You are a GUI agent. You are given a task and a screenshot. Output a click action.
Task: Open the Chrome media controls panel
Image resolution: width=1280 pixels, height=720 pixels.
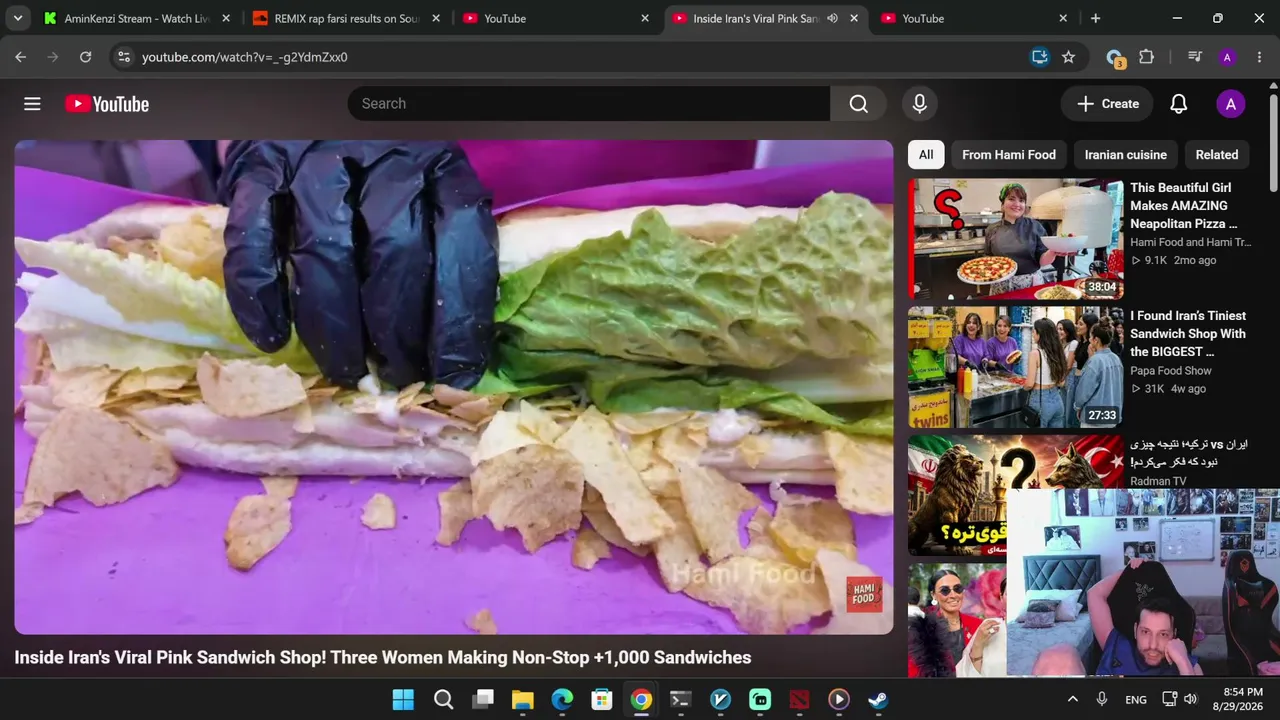(x=1194, y=57)
